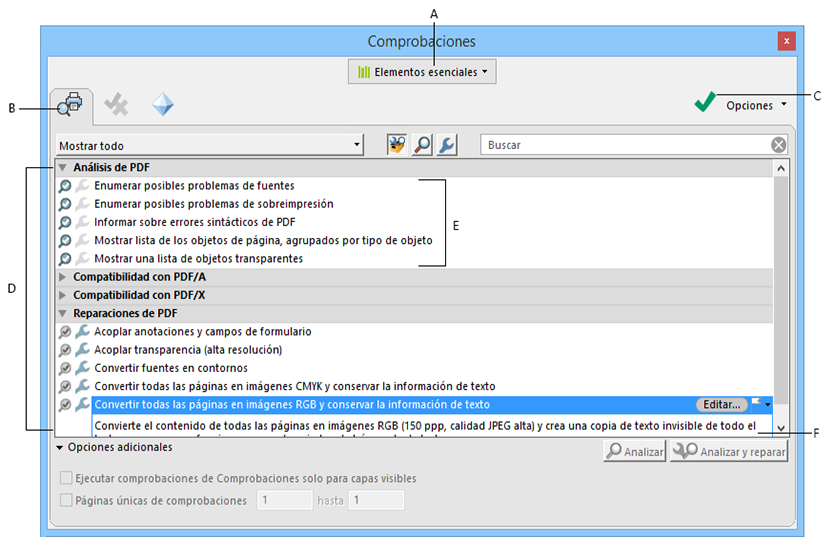Select Convertir todas las páginas en imágenes CMYK
Viewport: 834px width, 537px height.
(x=295, y=386)
